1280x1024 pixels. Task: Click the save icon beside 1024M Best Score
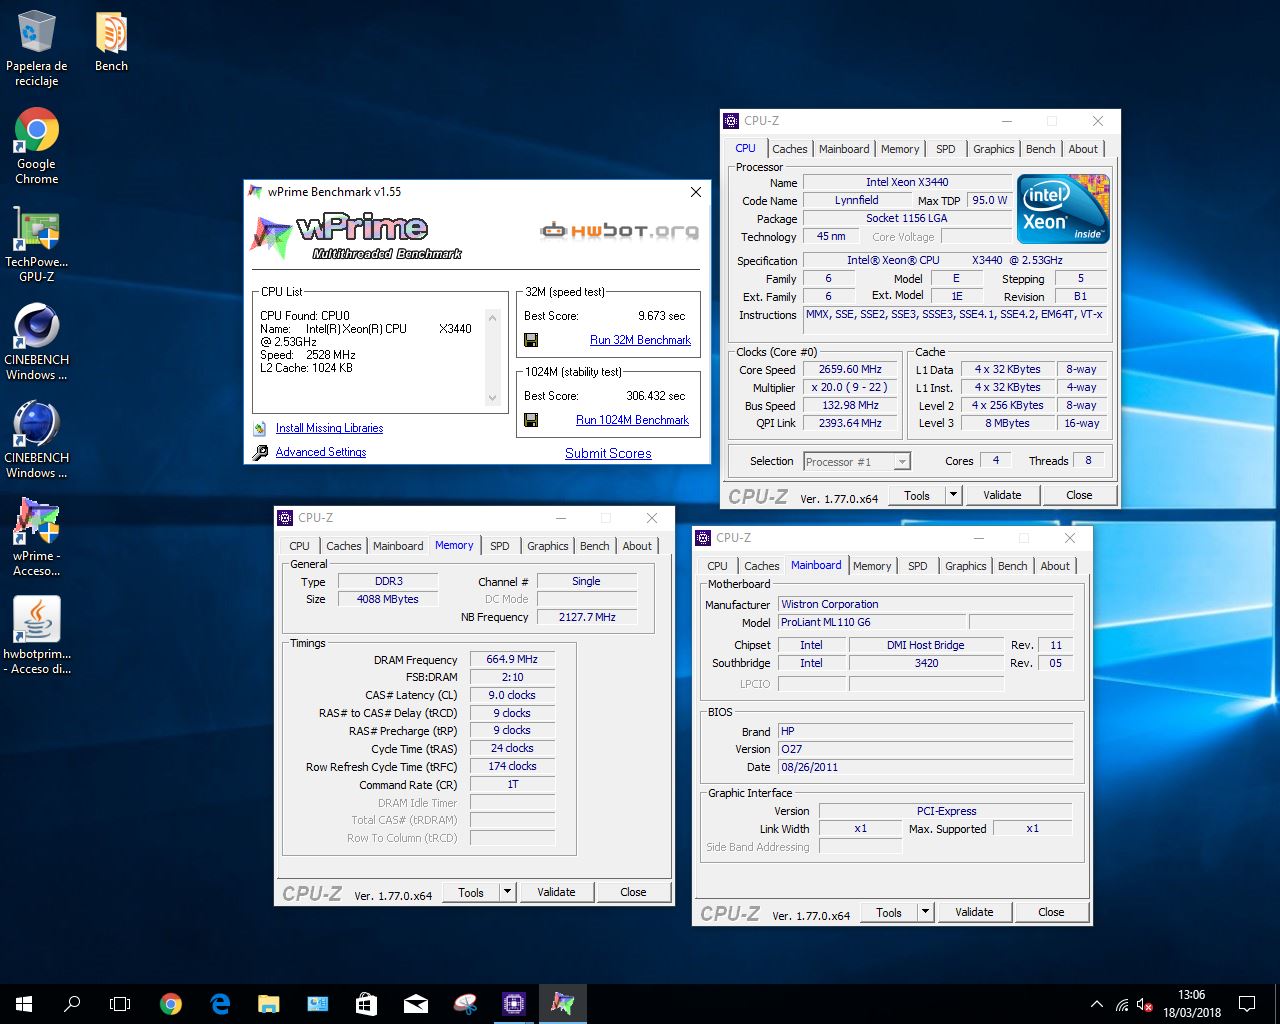(x=531, y=420)
